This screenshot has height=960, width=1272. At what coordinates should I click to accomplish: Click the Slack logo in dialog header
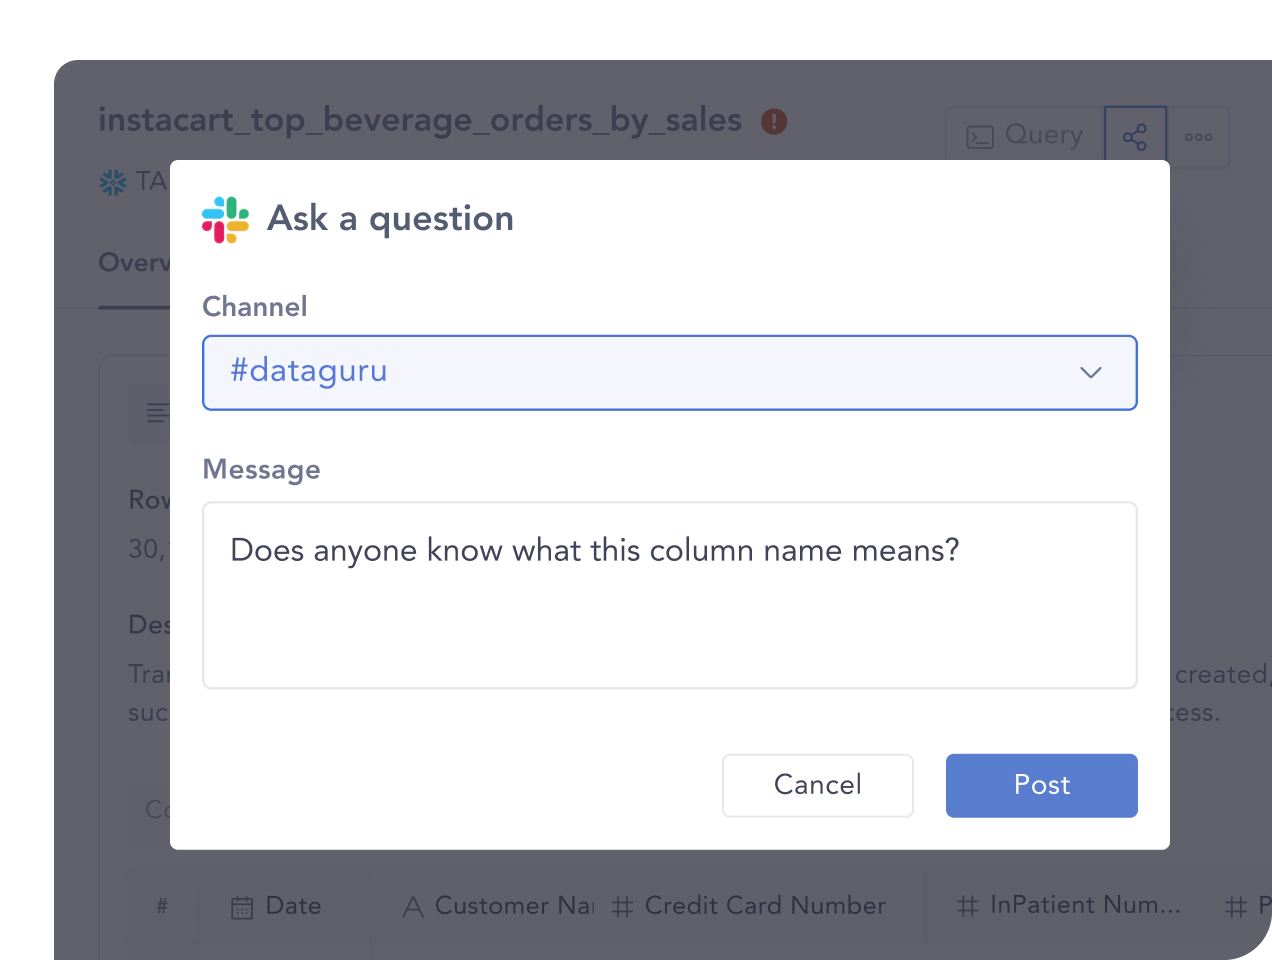[225, 219]
